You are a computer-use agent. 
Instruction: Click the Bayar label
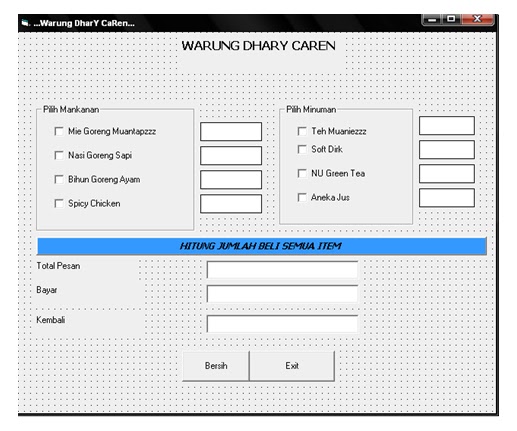click(x=47, y=290)
